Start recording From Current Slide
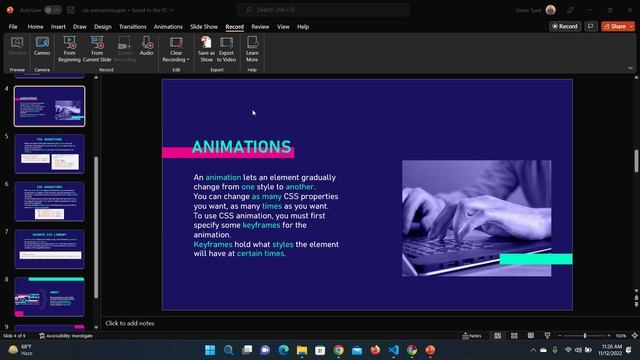The height and width of the screenshot is (360, 640). coord(97,49)
